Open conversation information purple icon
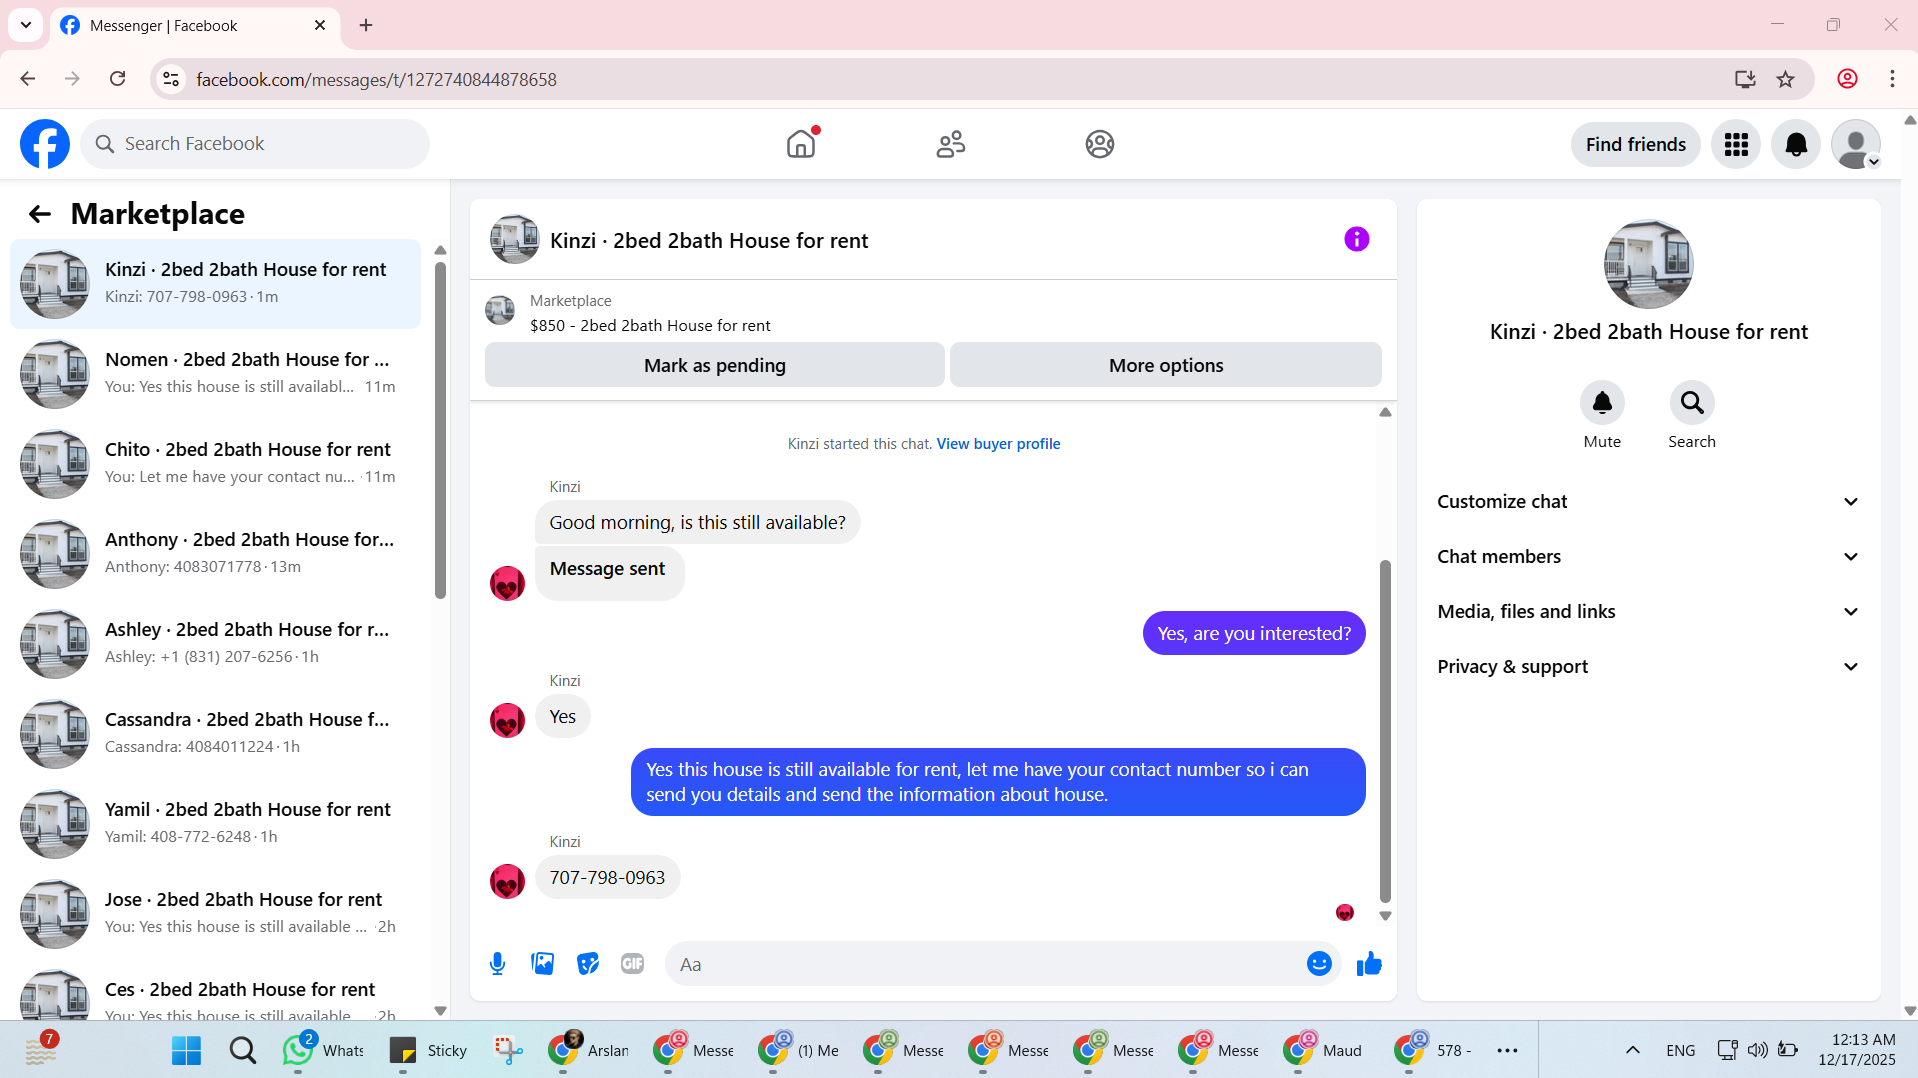 1356,239
